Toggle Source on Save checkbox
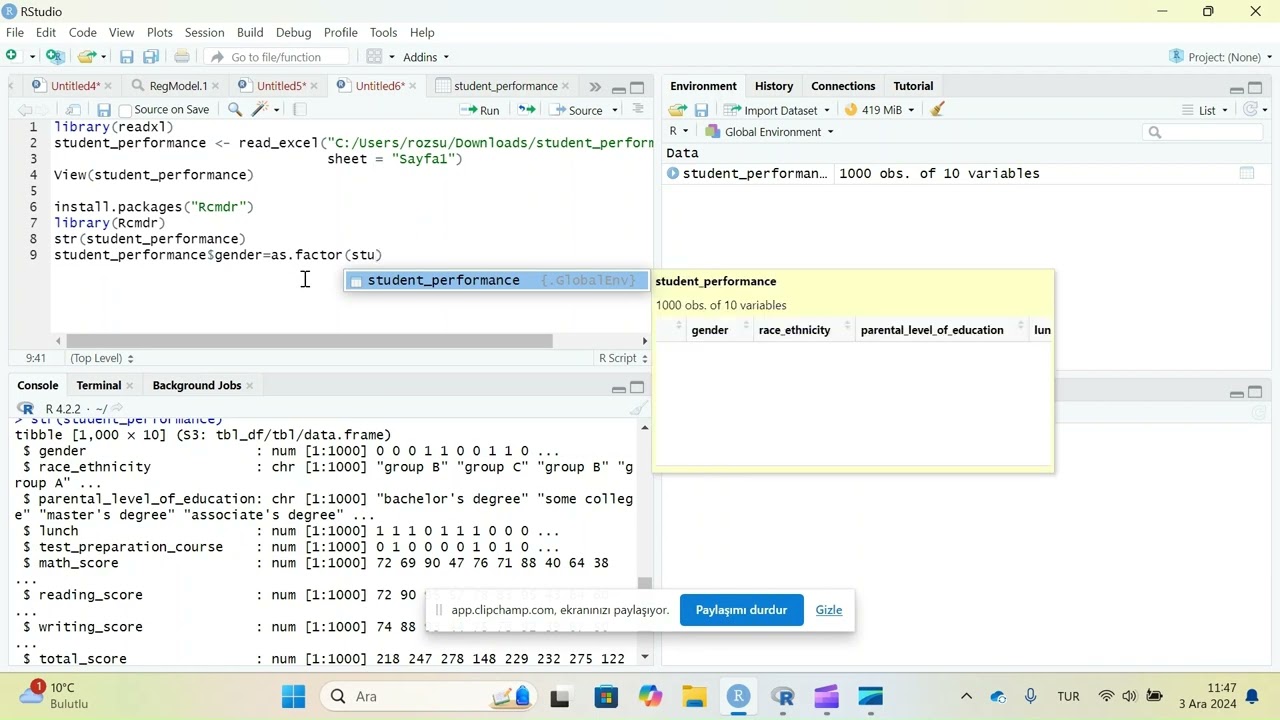The image size is (1280, 720). point(125,110)
